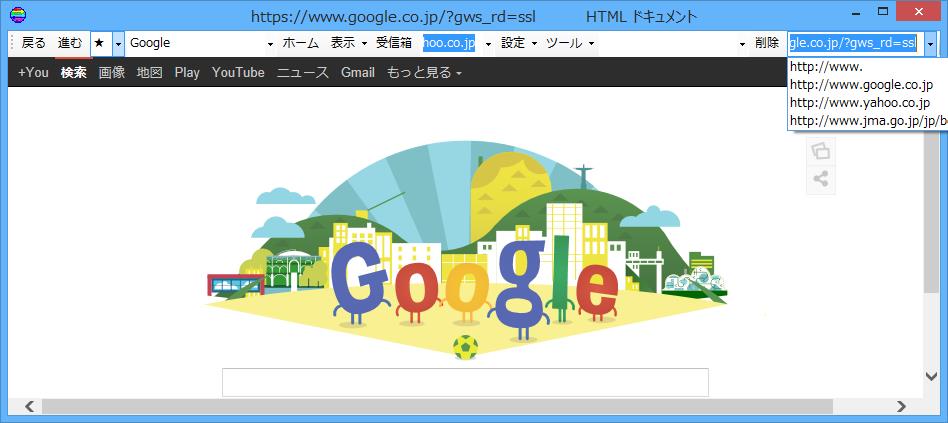Open the 設定 menu
The height and width of the screenshot is (423, 948).
click(519, 44)
